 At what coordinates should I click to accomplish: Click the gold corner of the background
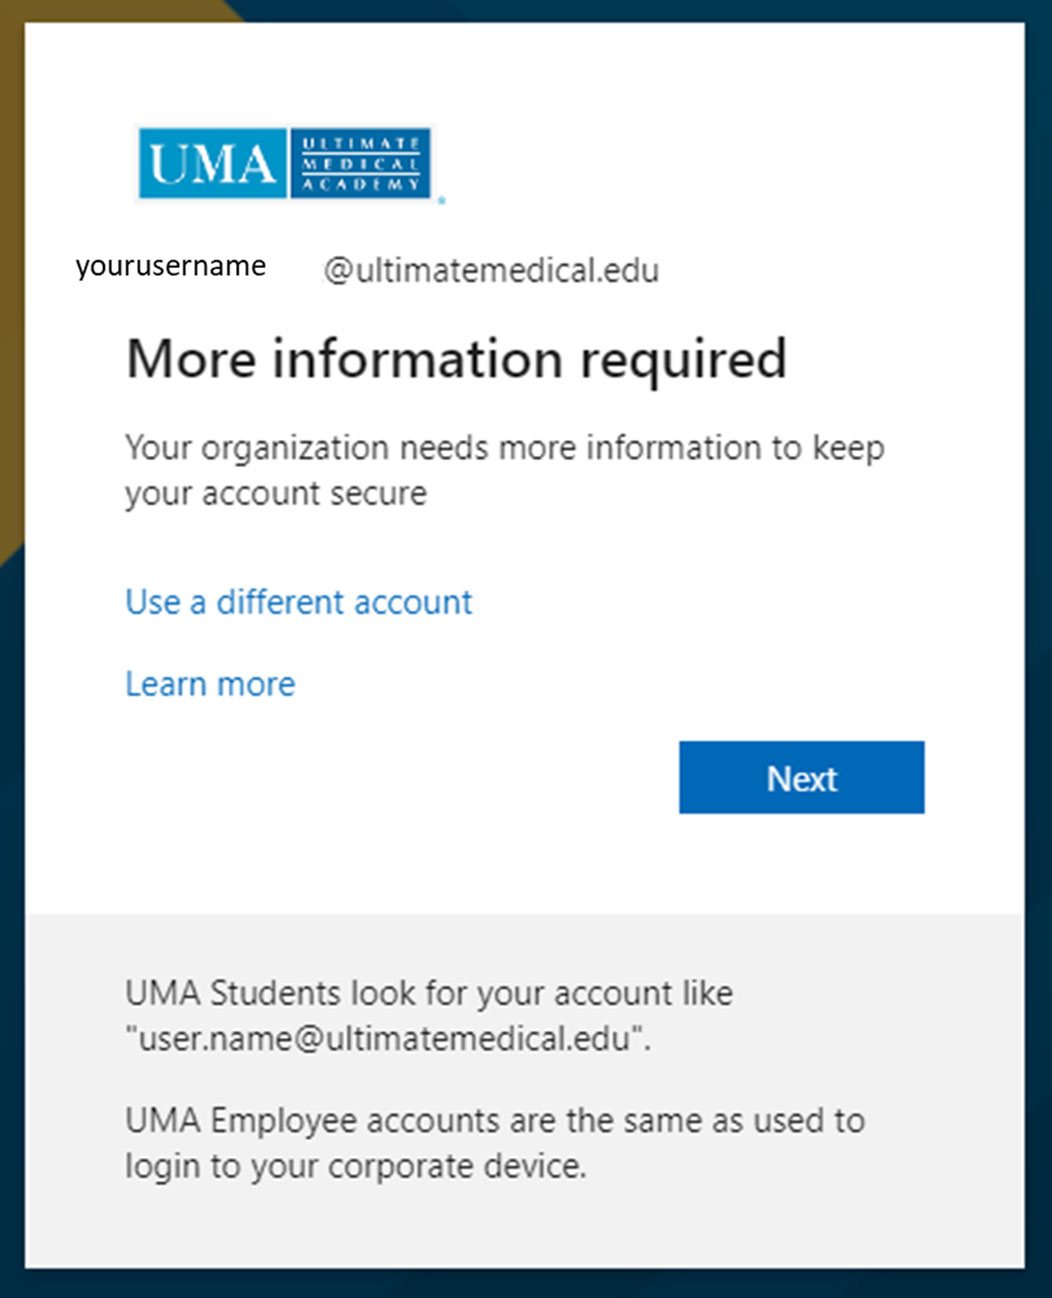[x=10, y=250]
